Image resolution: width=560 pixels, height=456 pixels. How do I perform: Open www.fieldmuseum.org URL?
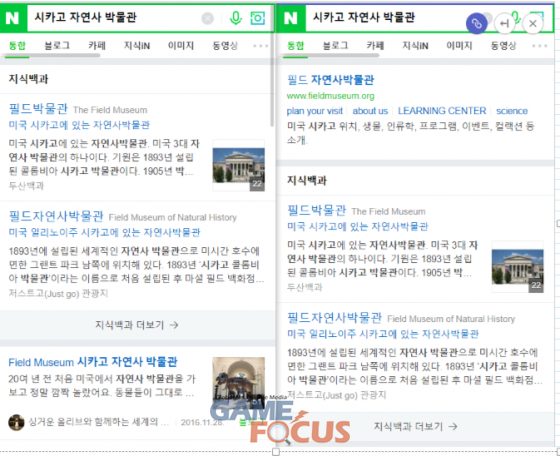[330, 96]
